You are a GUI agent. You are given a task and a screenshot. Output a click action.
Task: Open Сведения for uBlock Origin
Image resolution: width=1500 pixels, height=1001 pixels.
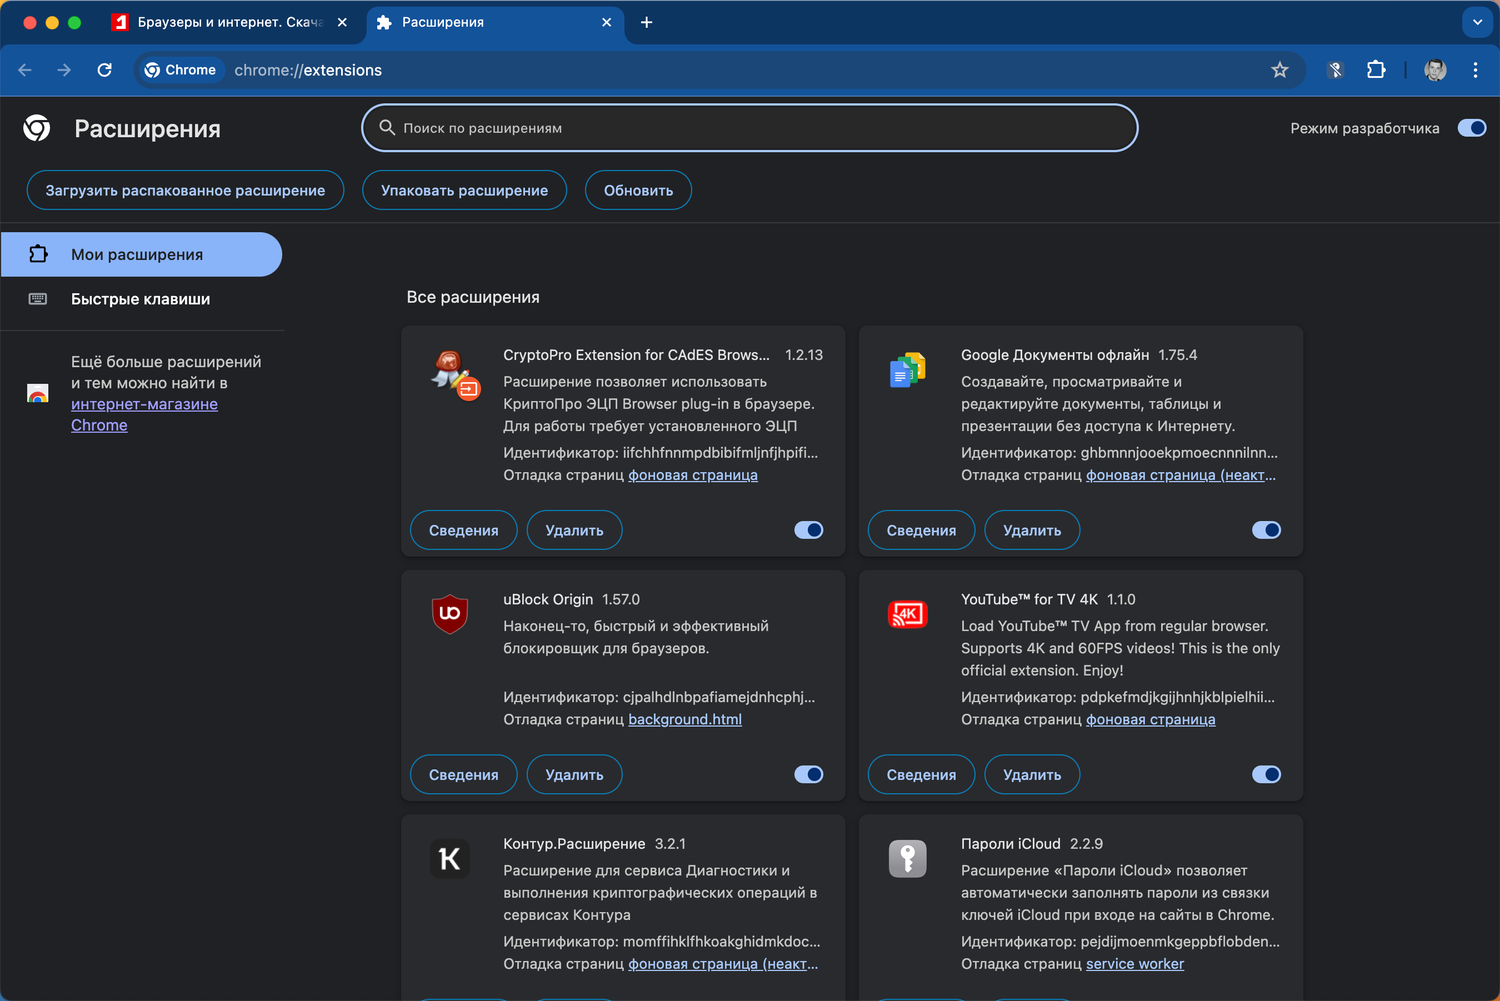coord(464,774)
